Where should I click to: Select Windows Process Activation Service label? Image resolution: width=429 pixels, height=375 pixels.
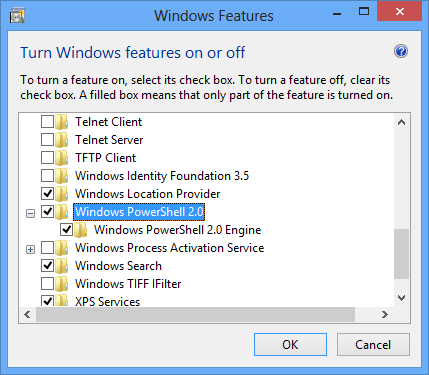click(169, 248)
